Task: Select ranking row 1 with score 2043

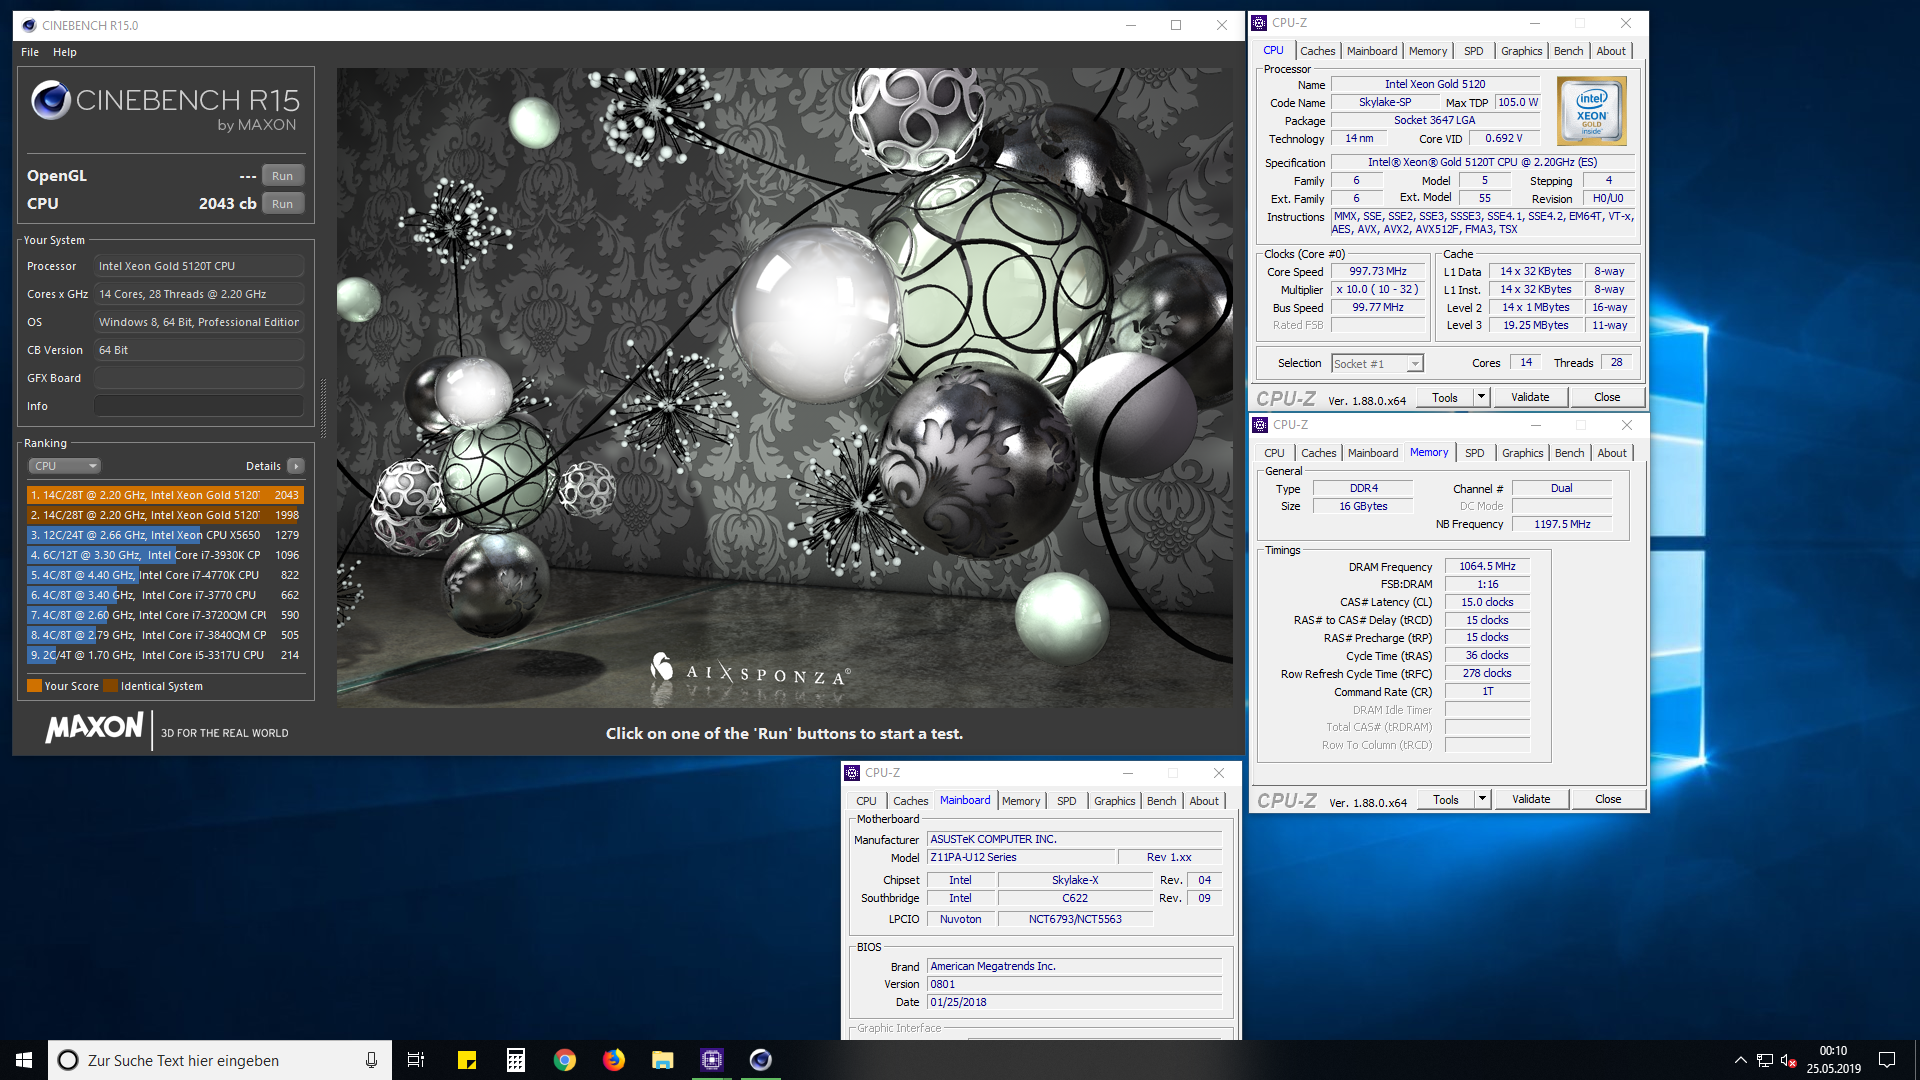Action: 165,495
